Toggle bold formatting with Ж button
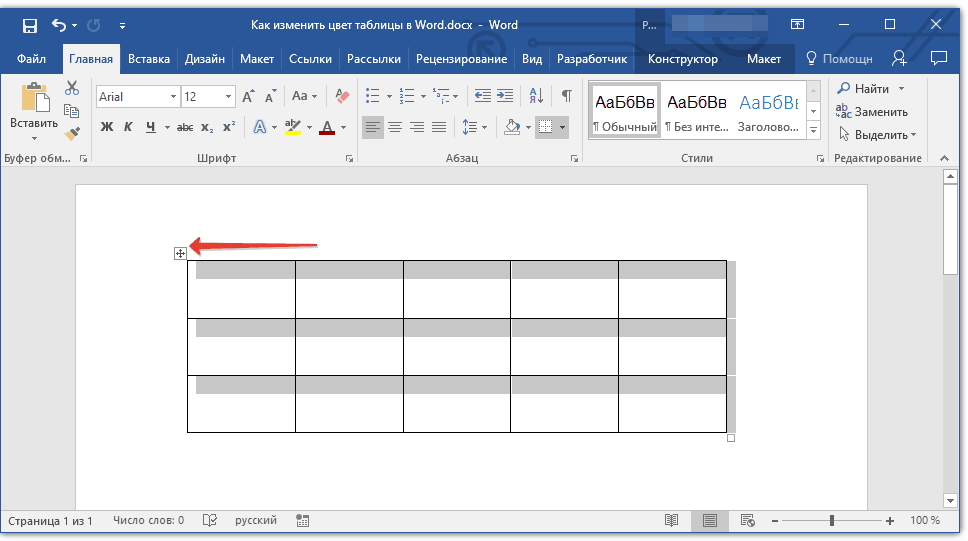Viewport: 968px width, 541px height. 107,127
